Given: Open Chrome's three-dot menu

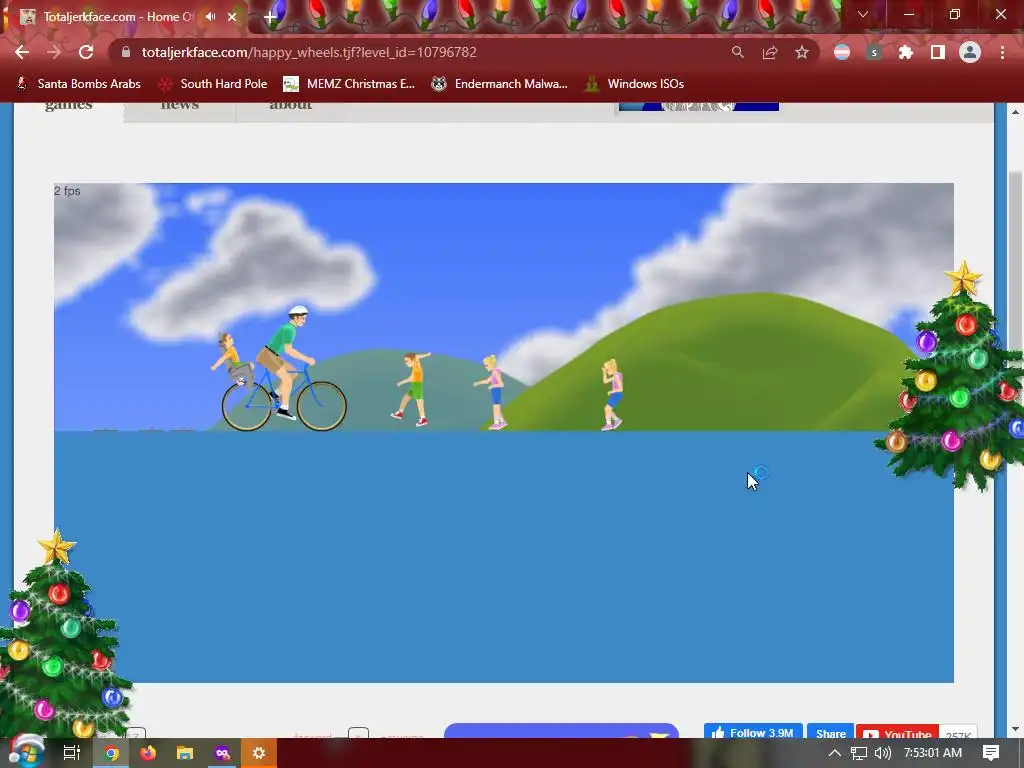Looking at the screenshot, I should coord(1002,52).
